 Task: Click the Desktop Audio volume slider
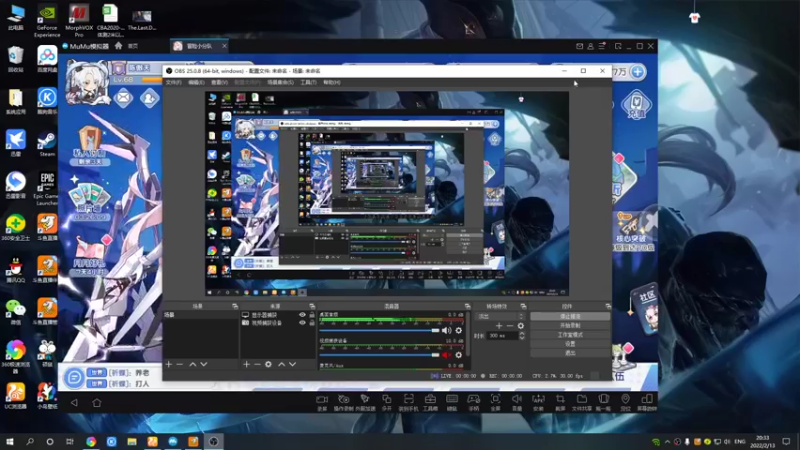tap(379, 331)
